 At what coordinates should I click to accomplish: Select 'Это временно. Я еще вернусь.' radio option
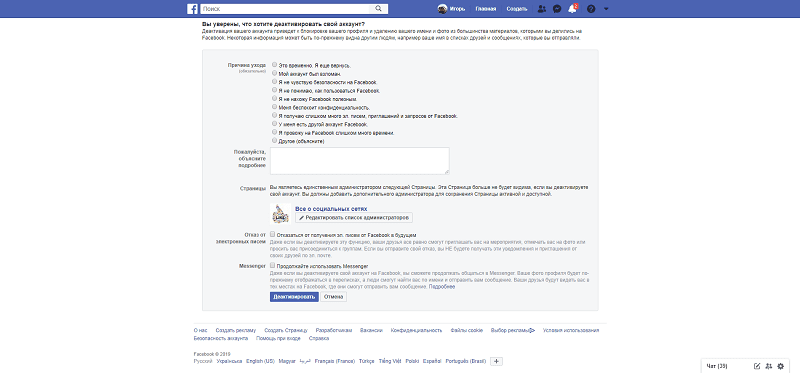(x=275, y=65)
